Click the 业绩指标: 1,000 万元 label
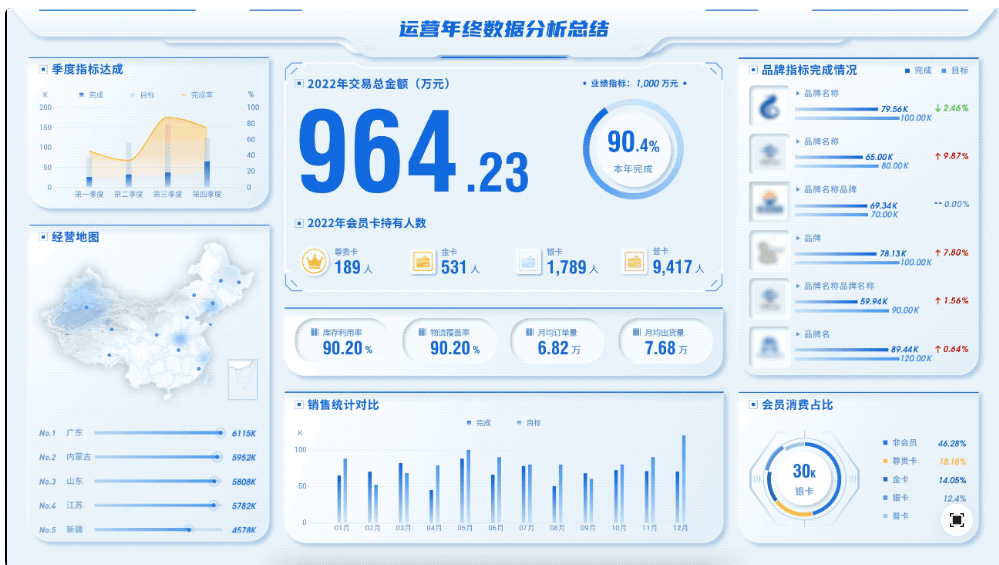The width and height of the screenshot is (999, 565). point(635,83)
